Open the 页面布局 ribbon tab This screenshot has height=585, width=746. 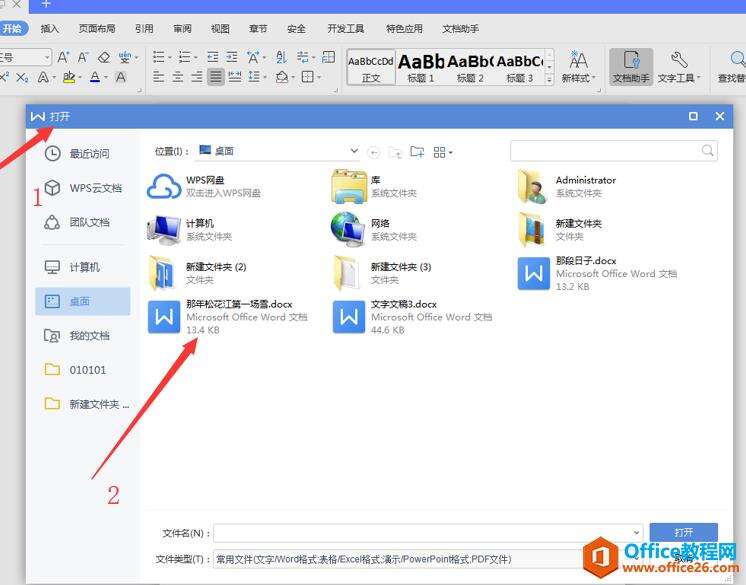point(97,29)
